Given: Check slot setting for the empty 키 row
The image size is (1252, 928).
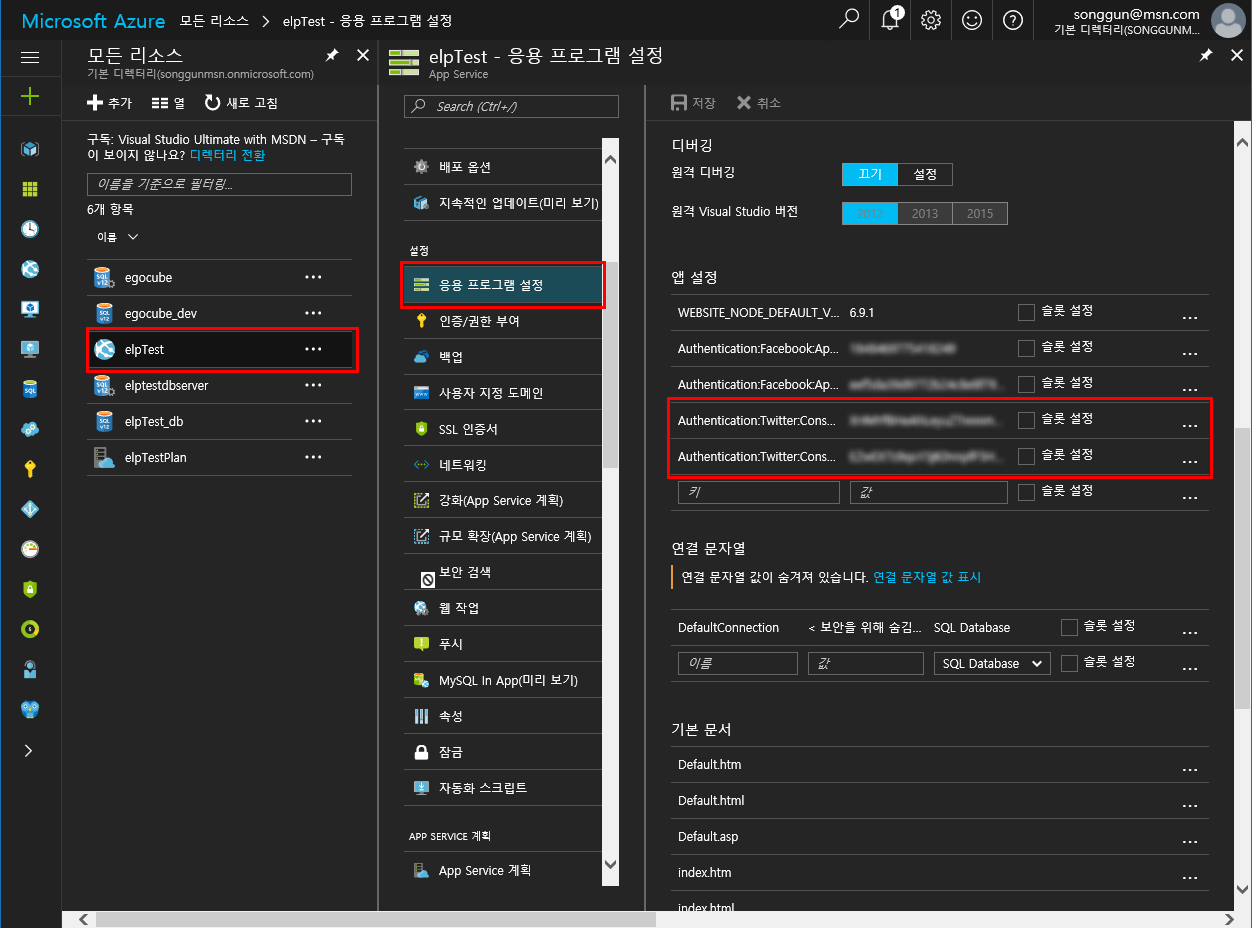Looking at the screenshot, I should (1026, 492).
